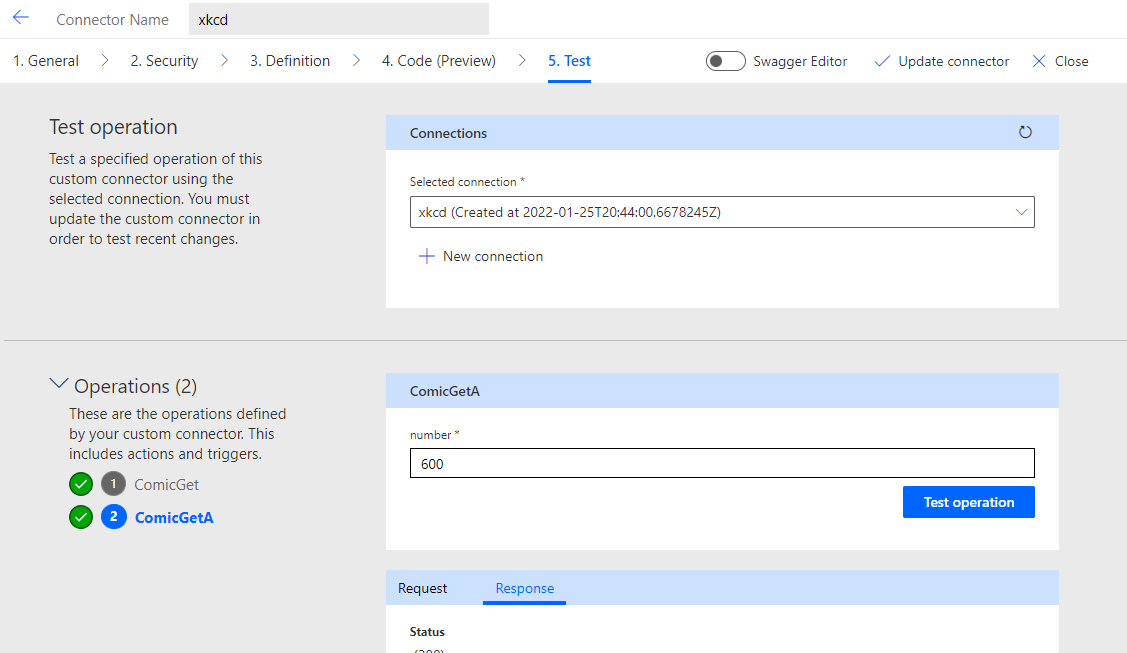Click the chevron after 3. Definition
The width and height of the screenshot is (1127, 653).
click(x=356, y=61)
